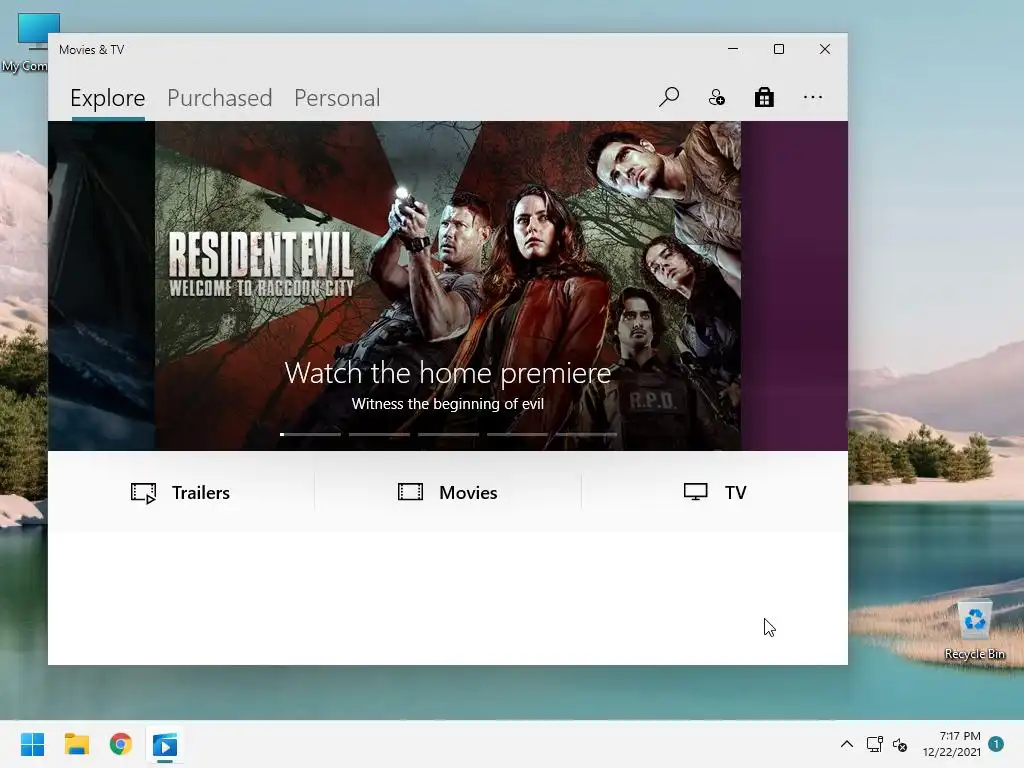Click the Movies & TV taskbar icon
The height and width of the screenshot is (768, 1024).
point(165,744)
